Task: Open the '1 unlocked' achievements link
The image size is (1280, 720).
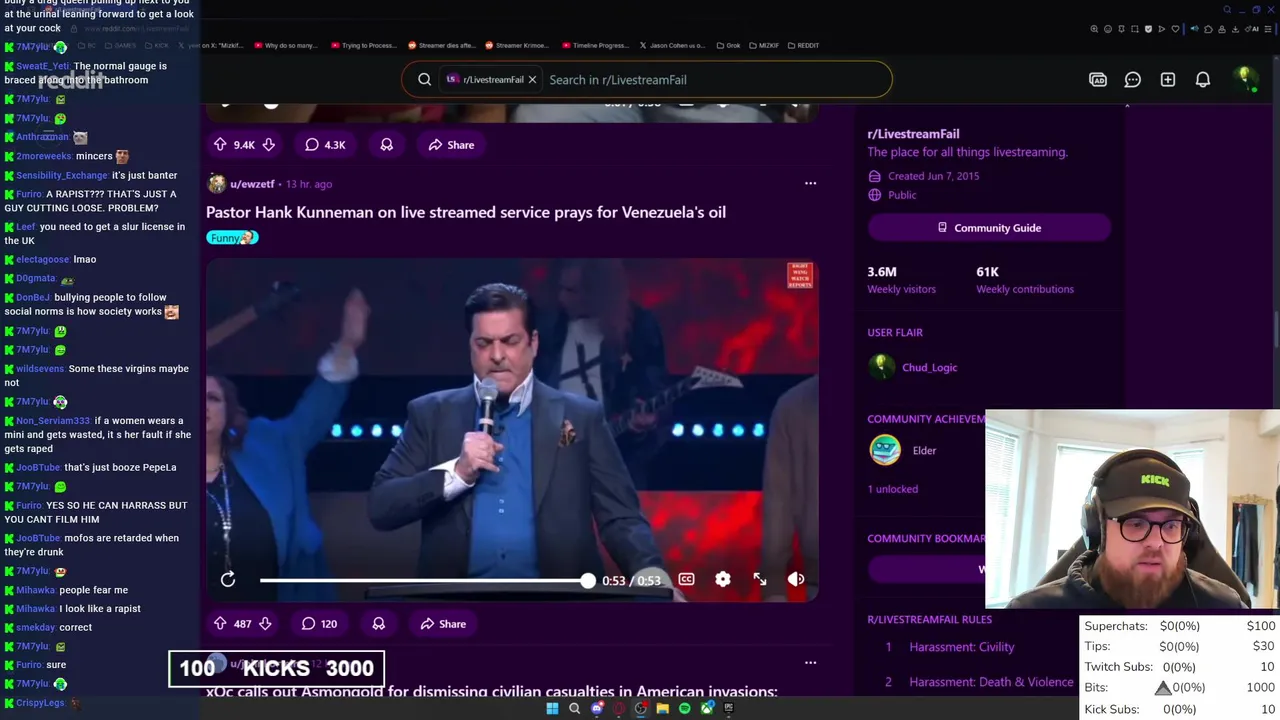Action: [892, 489]
